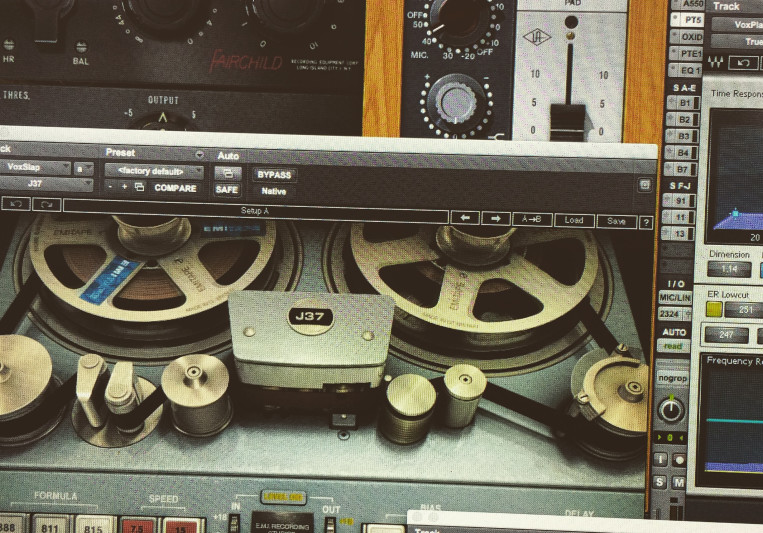763x533 pixels.
Task: Select the EQ 1 insert slot
Action: point(685,71)
